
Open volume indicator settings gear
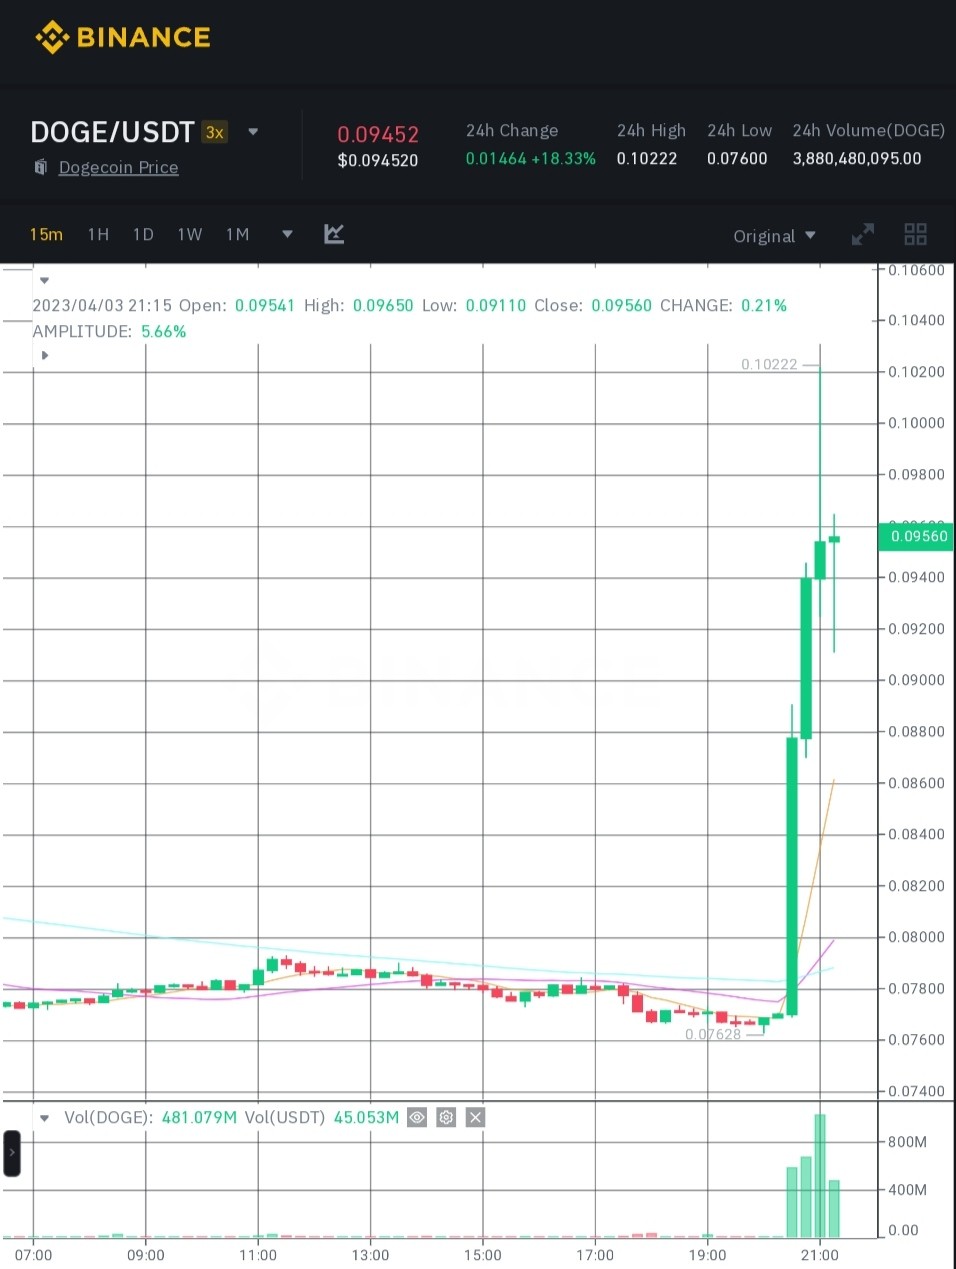pyautogui.click(x=446, y=1117)
